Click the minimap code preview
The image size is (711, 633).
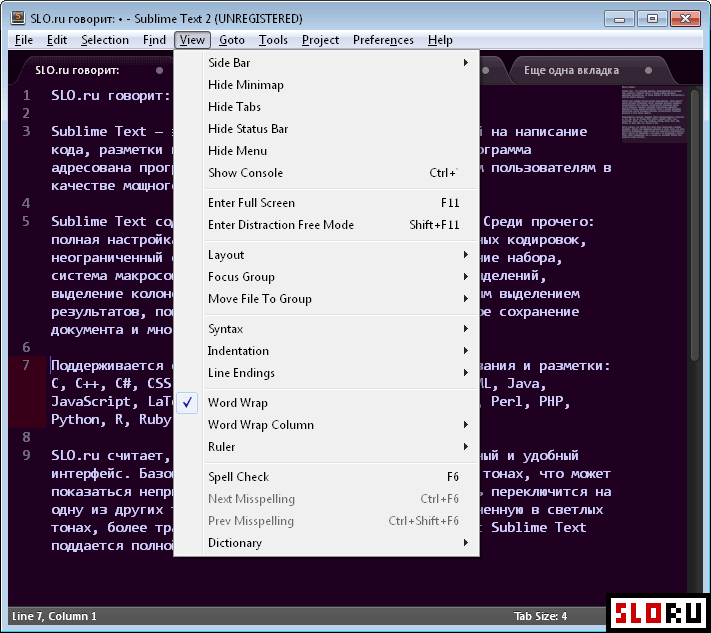point(653,113)
